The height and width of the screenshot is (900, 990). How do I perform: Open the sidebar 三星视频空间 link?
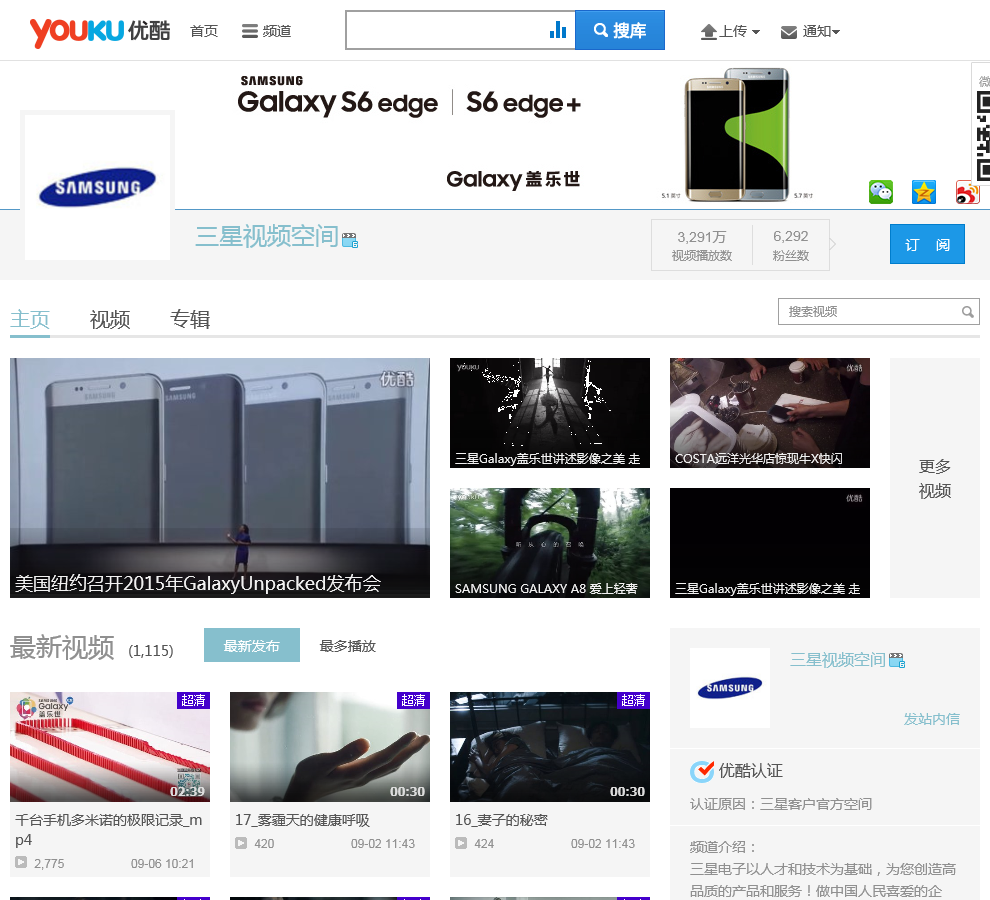(837, 660)
